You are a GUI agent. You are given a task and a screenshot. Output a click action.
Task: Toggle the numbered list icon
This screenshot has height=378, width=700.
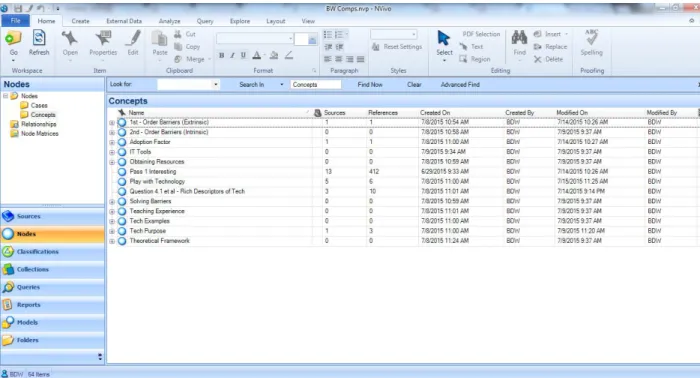click(x=339, y=34)
